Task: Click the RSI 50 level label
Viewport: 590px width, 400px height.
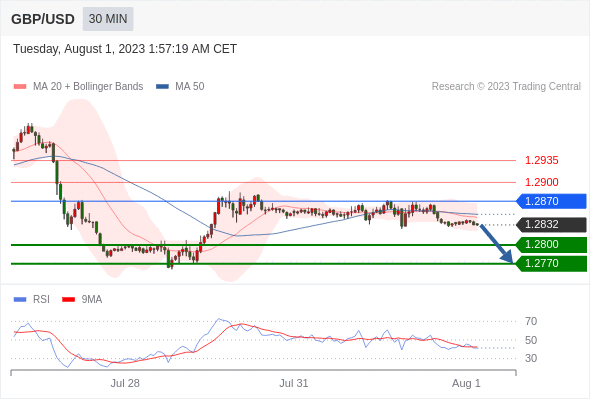Action: (x=531, y=340)
